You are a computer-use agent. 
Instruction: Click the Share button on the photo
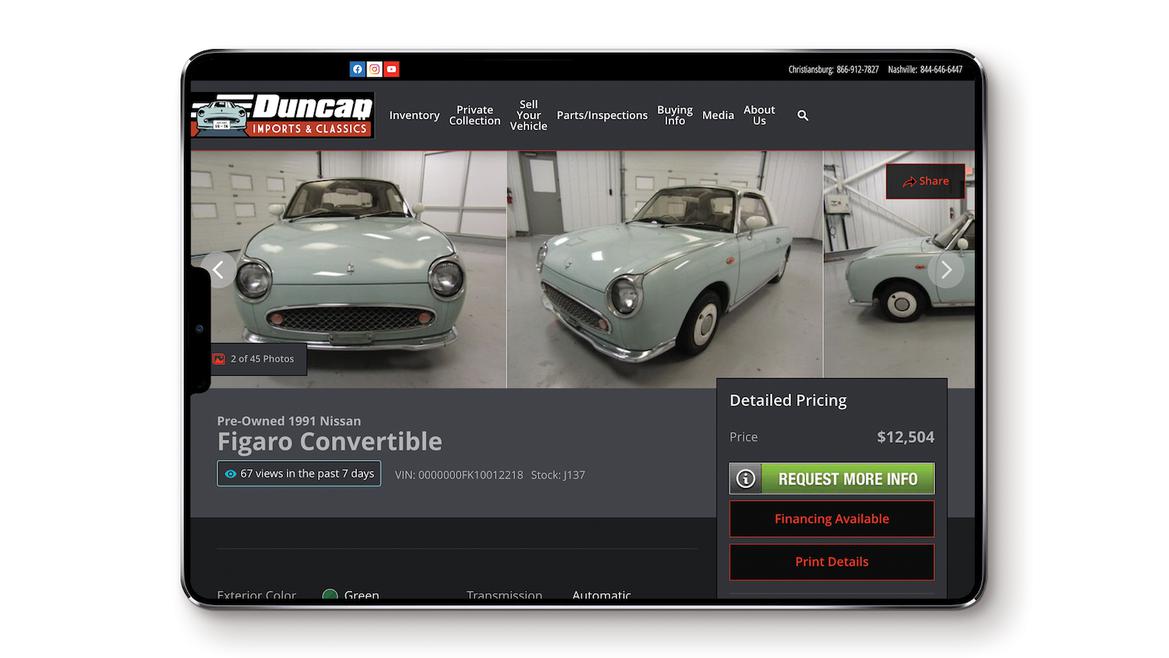tap(925, 181)
